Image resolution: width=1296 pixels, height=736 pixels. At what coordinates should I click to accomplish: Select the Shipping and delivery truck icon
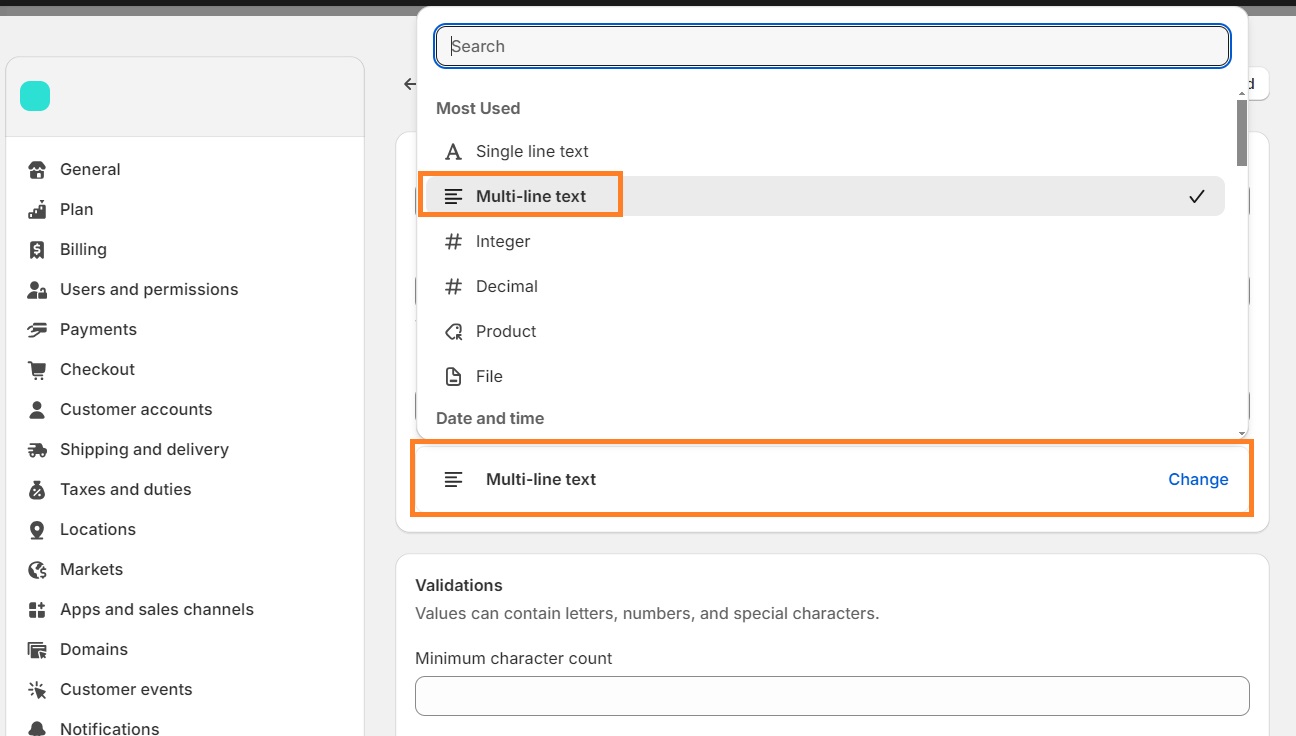(37, 449)
